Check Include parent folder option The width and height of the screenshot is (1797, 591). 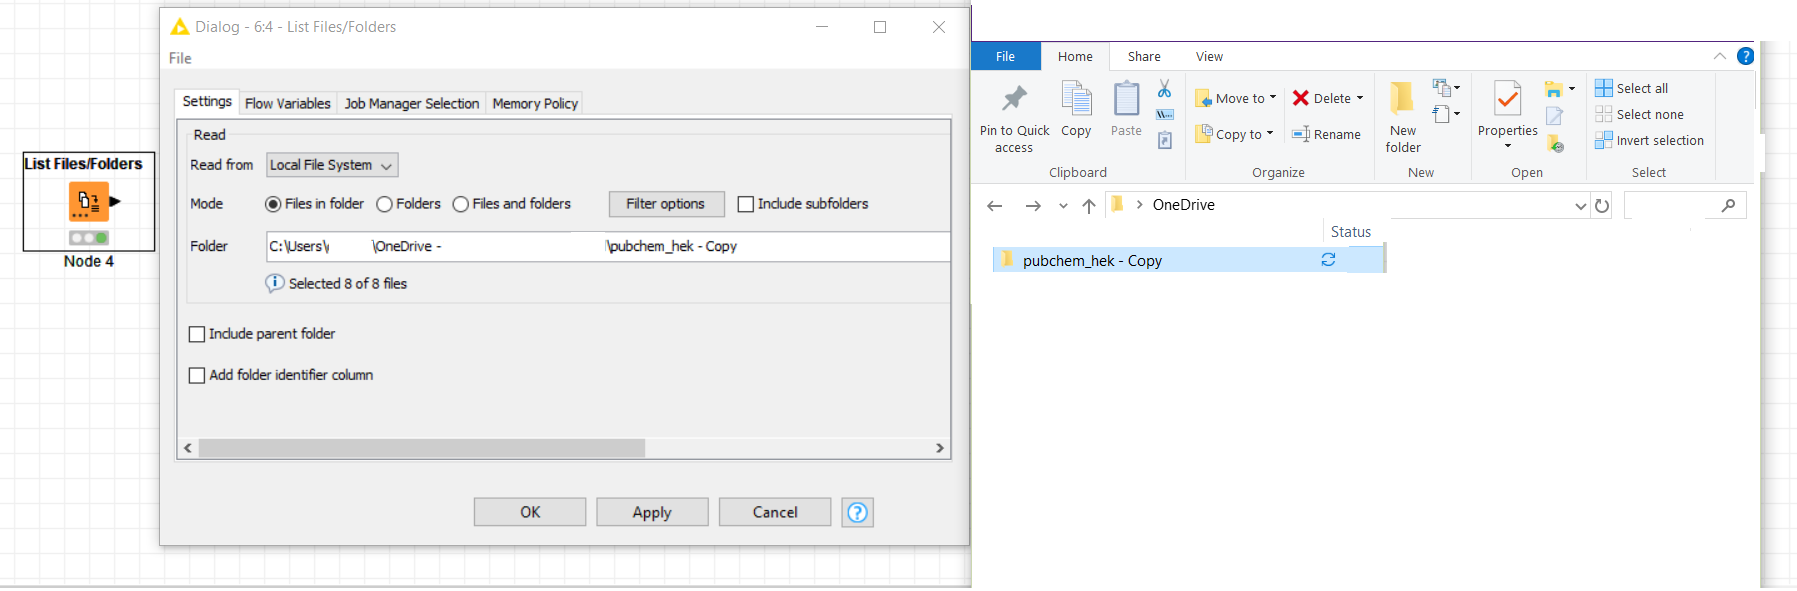[x=197, y=334]
